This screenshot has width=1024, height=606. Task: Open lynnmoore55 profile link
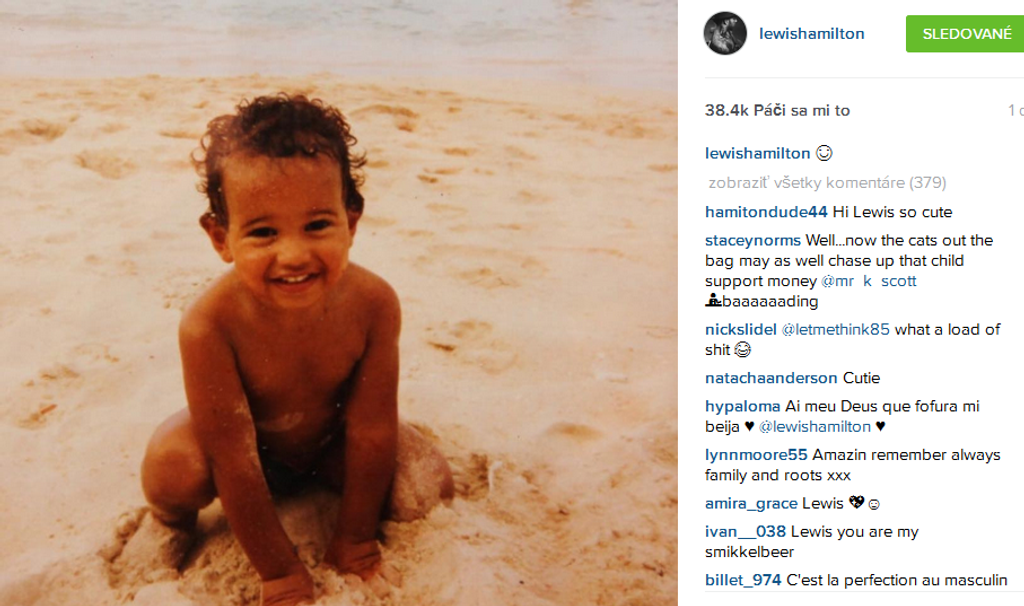pyautogui.click(x=756, y=454)
